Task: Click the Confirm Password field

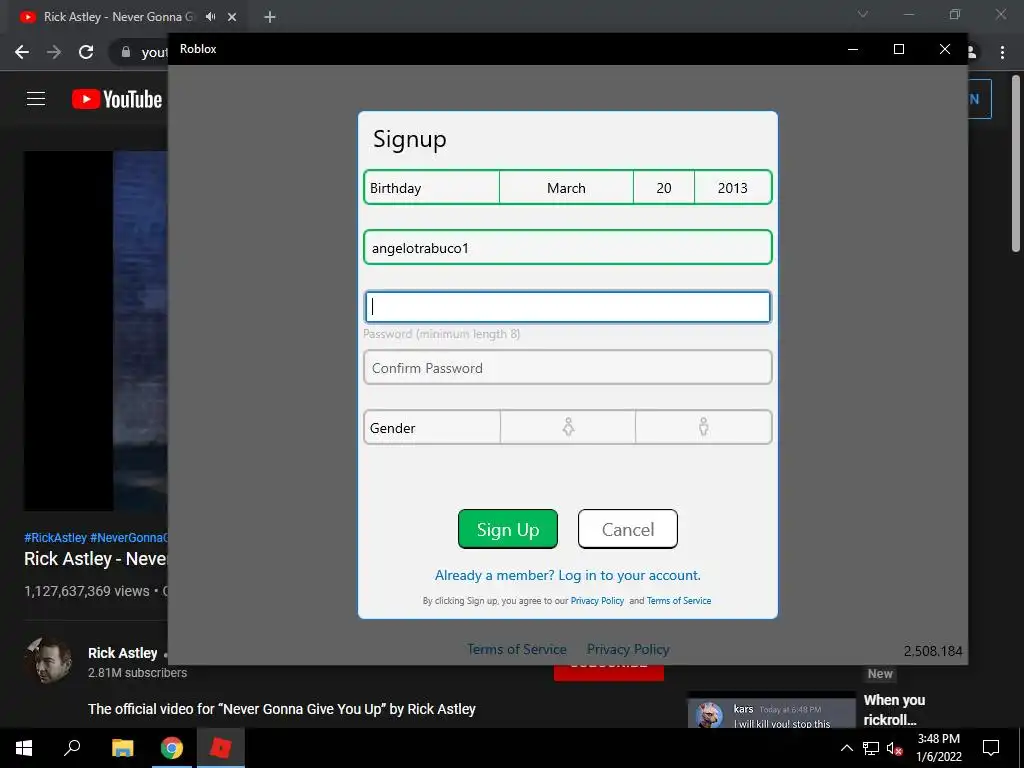Action: (568, 368)
